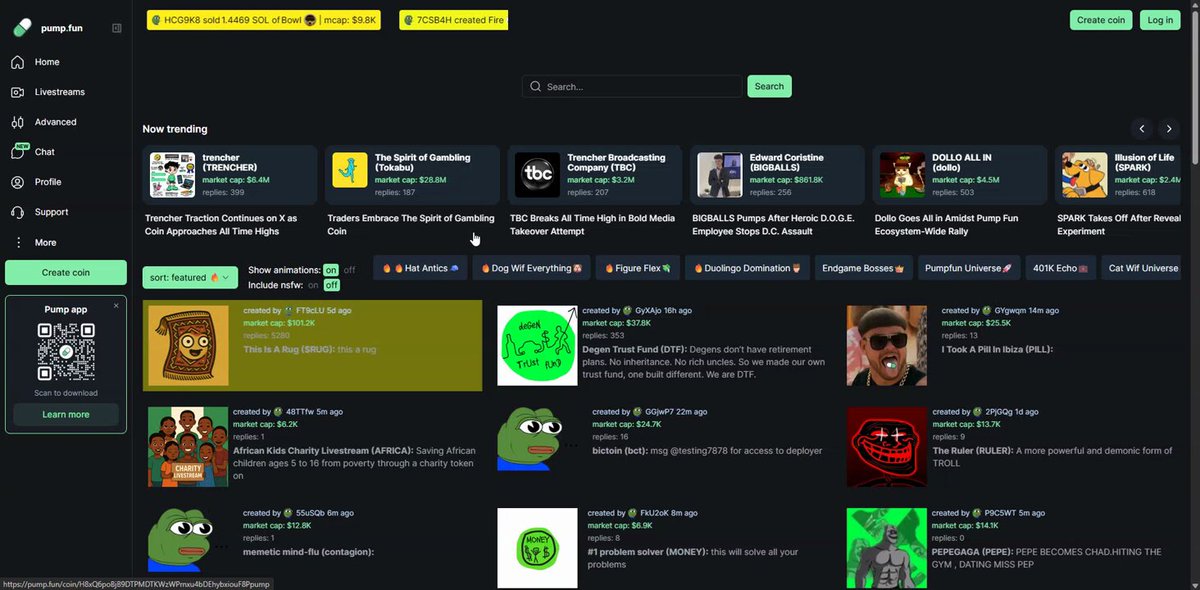Screen dimensions: 1200x590
Task: Click the trencher (TRENCHER) coin image
Action: tap(172, 175)
